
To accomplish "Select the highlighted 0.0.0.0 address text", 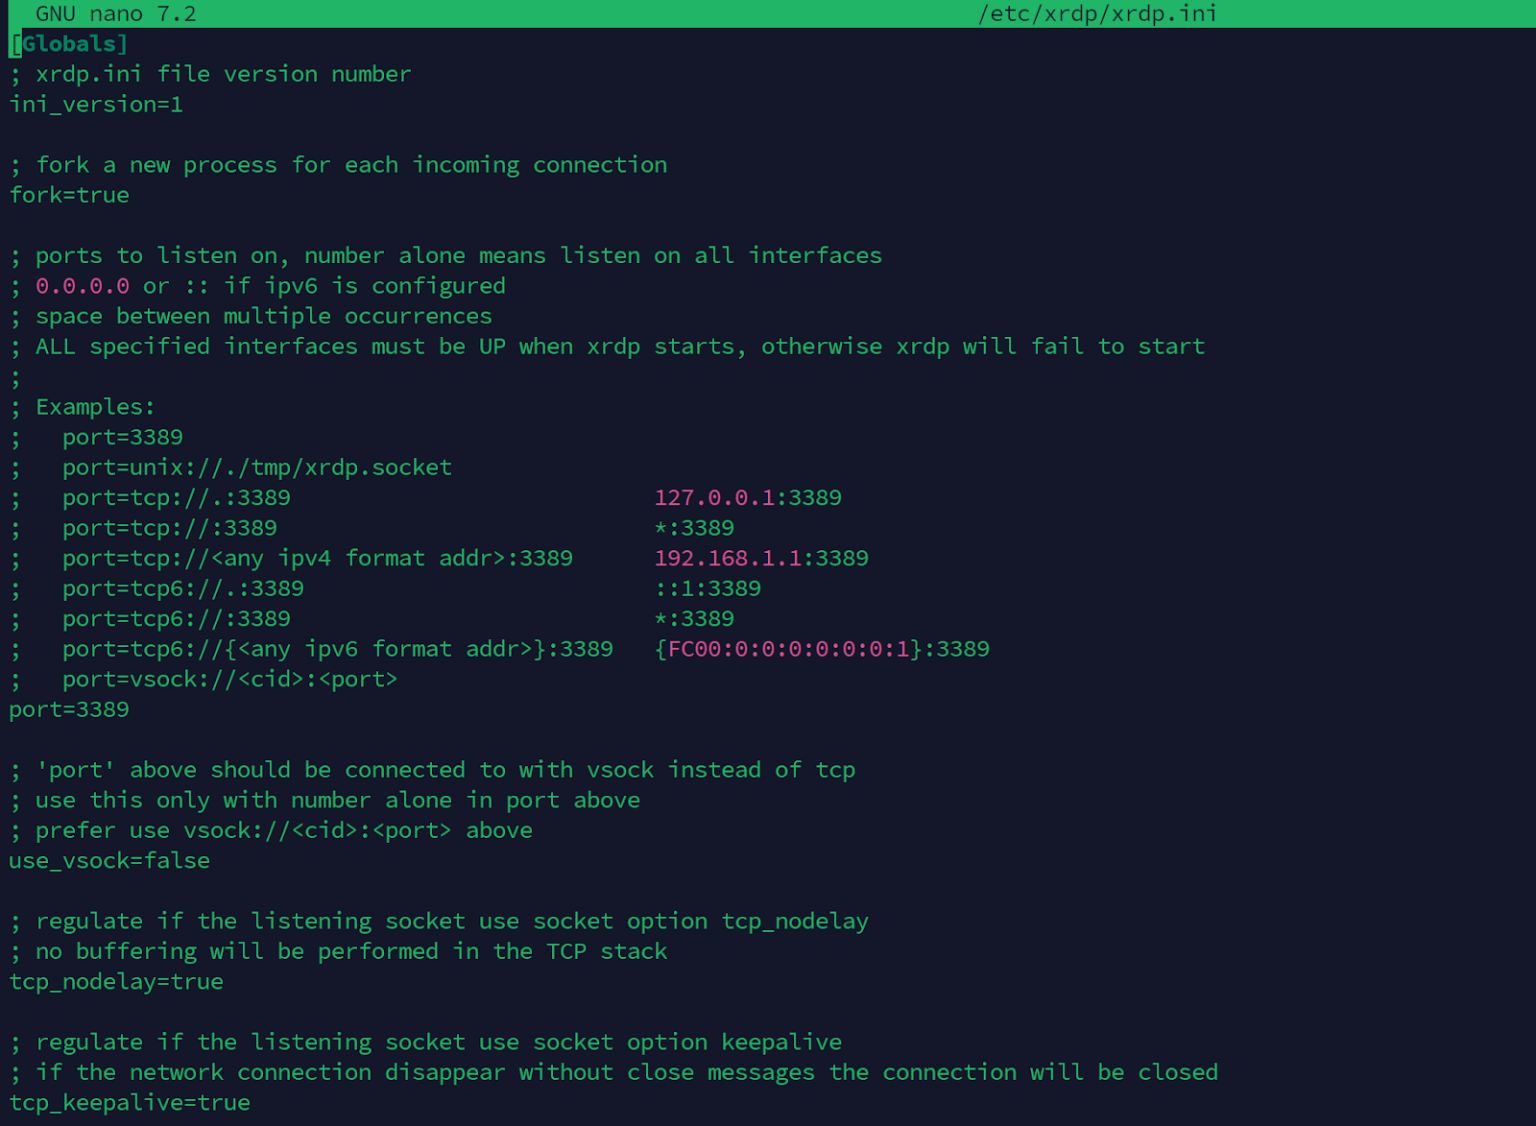I will [82, 286].
